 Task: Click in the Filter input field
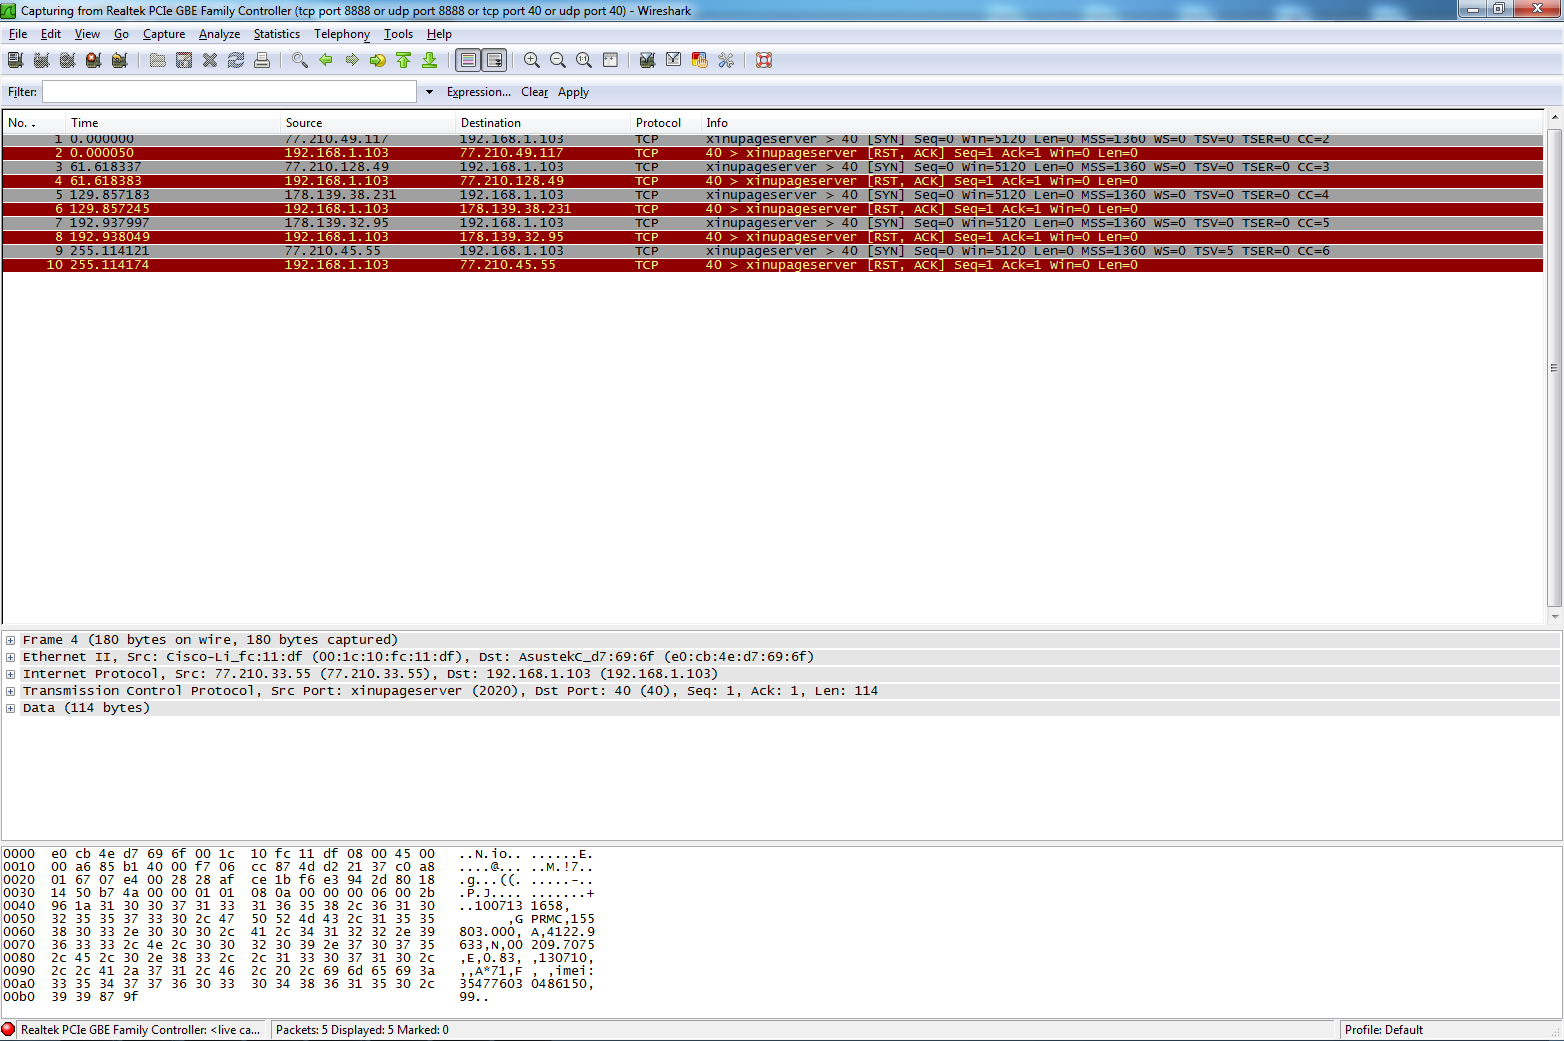(x=229, y=92)
